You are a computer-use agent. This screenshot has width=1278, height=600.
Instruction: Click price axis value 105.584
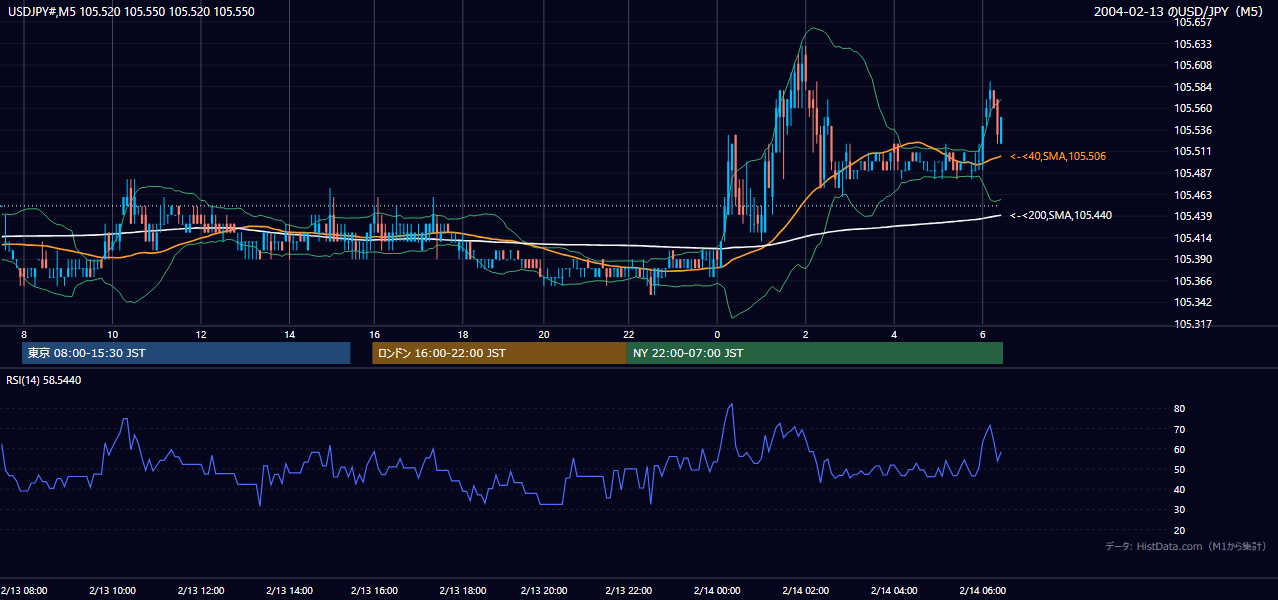click(x=1194, y=87)
